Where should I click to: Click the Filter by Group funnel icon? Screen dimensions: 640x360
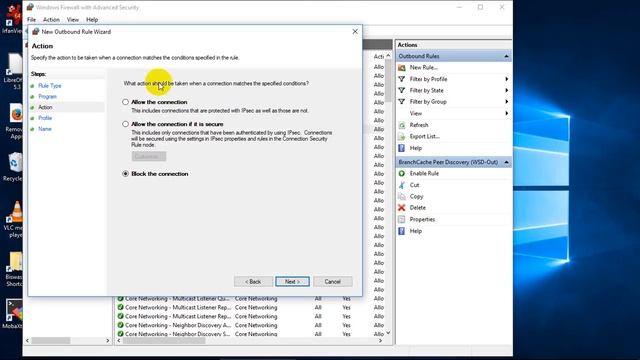(402, 102)
